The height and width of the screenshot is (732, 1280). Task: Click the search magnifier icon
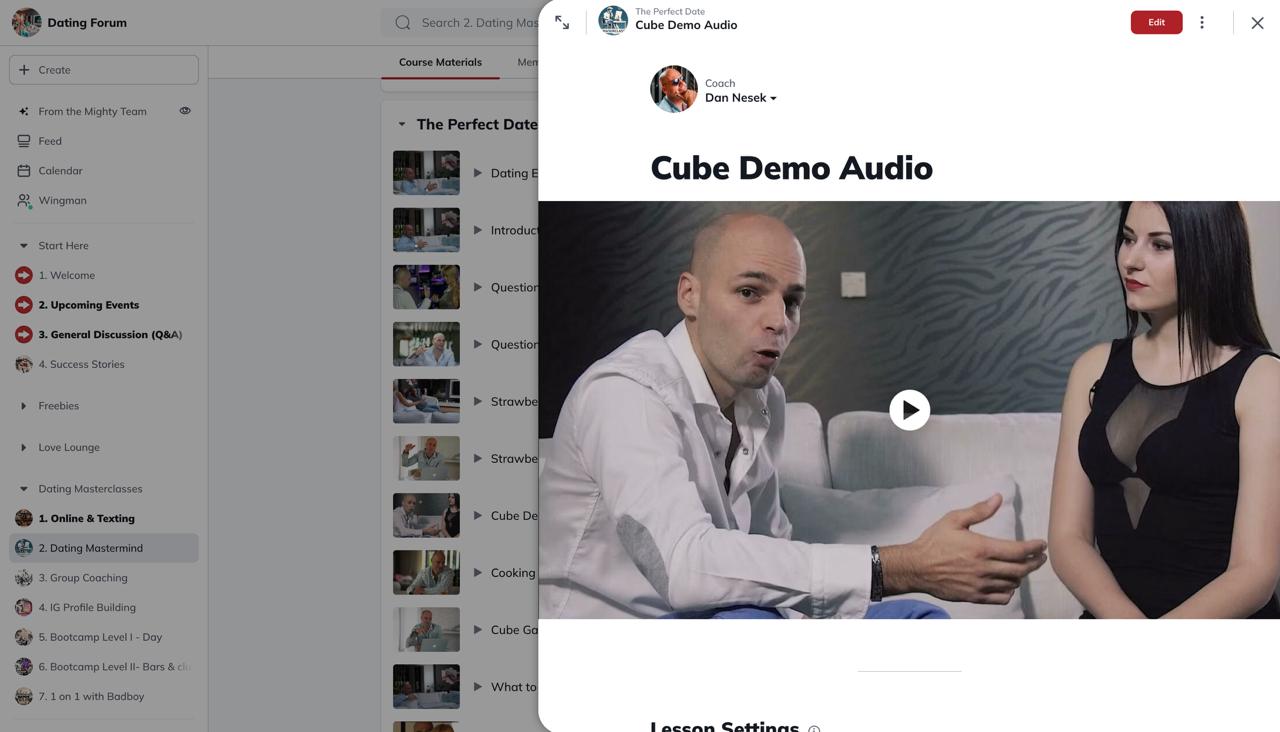pos(402,22)
